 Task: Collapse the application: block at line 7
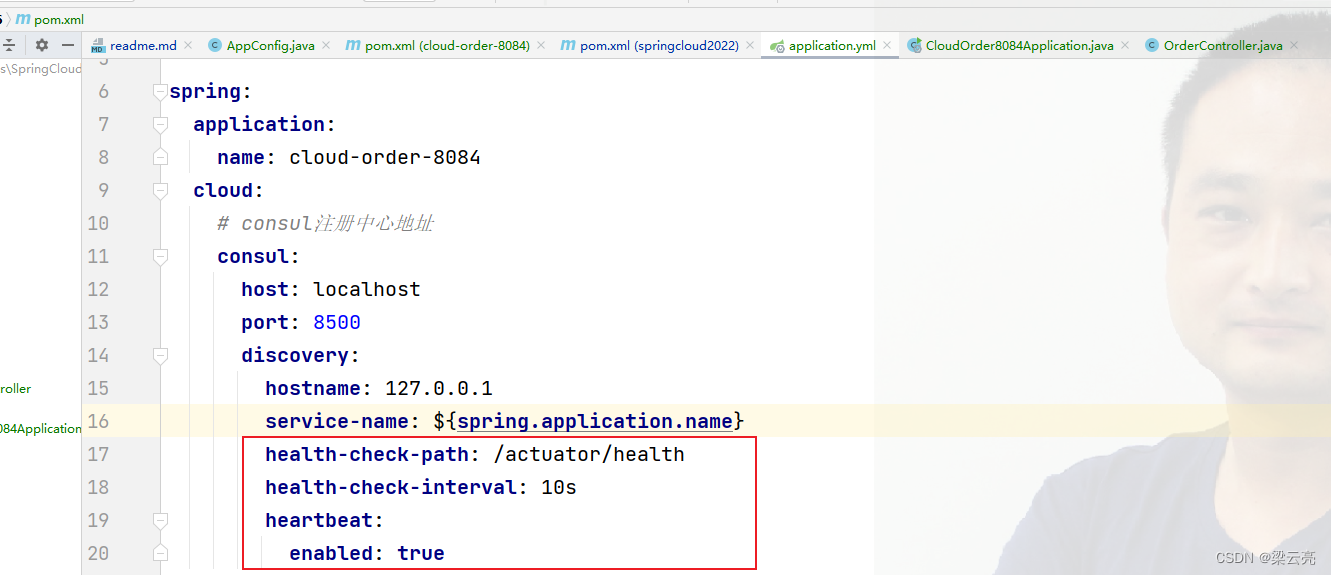[160, 124]
